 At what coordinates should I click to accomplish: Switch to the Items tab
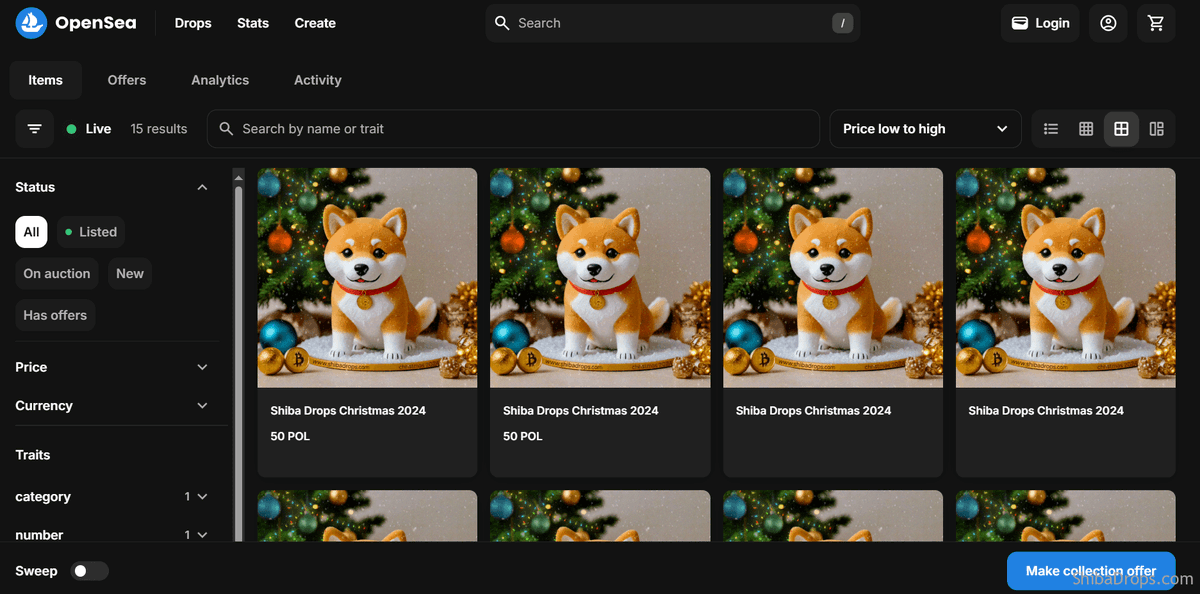[45, 80]
